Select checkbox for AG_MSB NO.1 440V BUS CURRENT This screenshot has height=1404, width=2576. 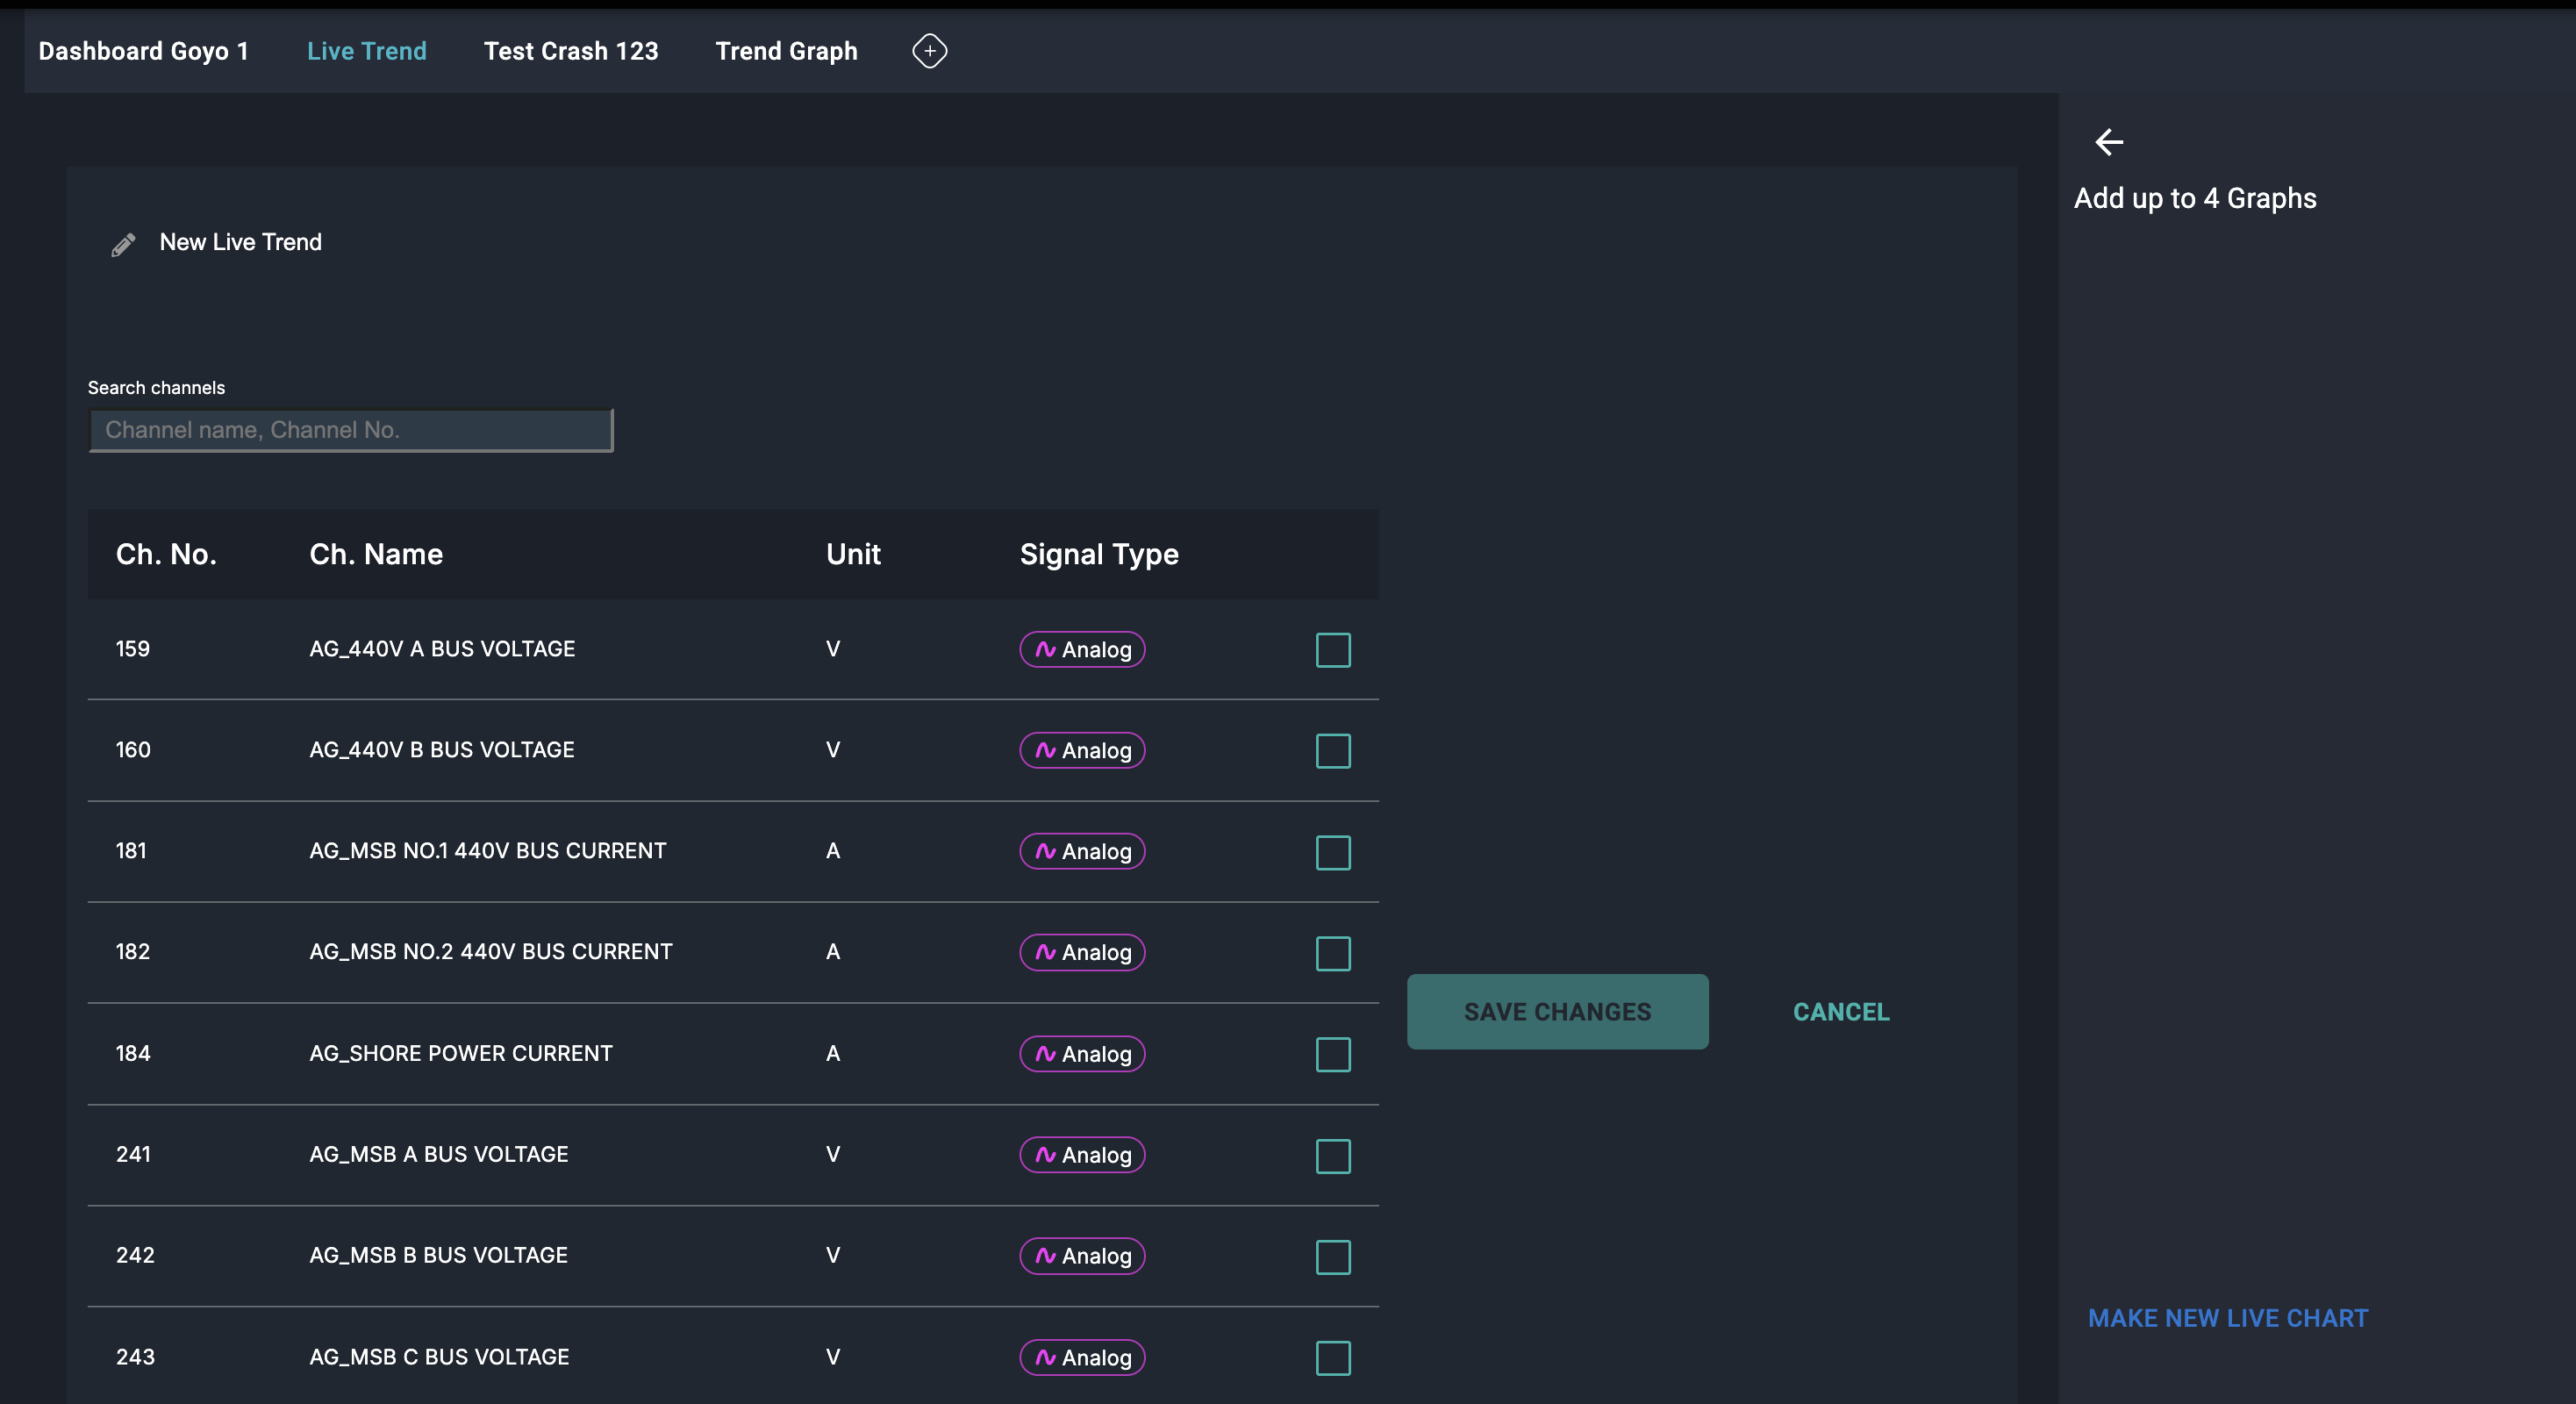pos(1333,853)
